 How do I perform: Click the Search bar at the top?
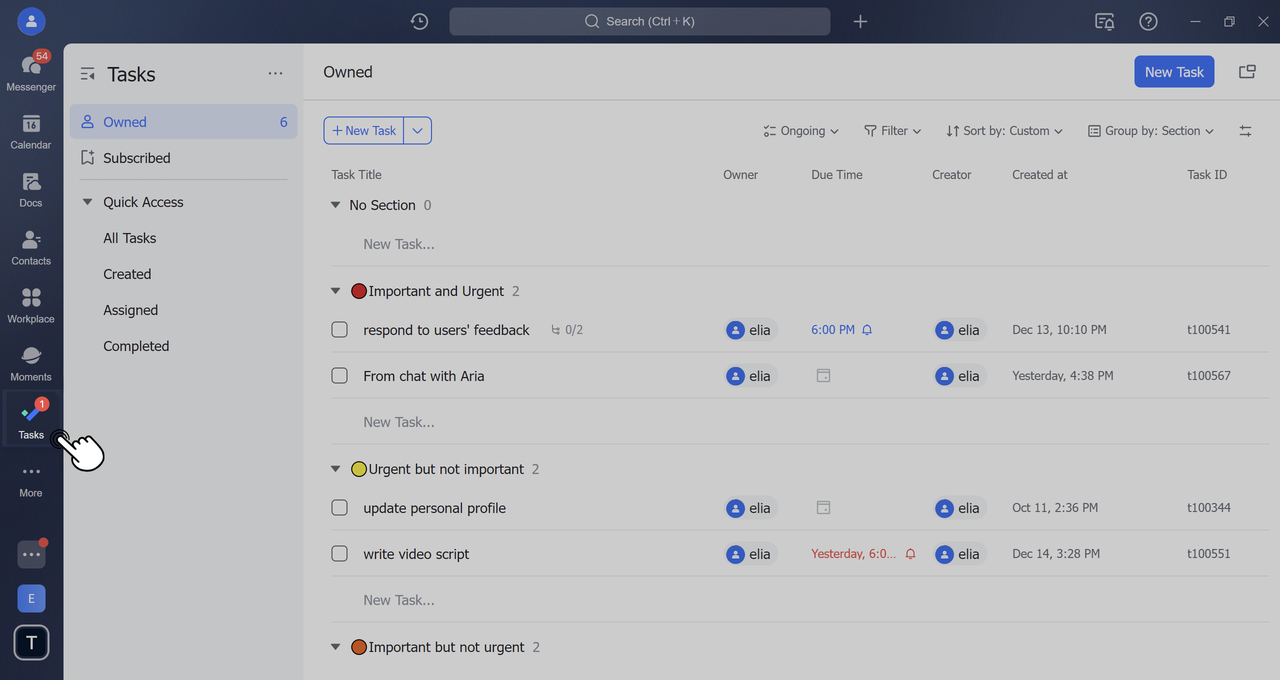click(x=640, y=21)
